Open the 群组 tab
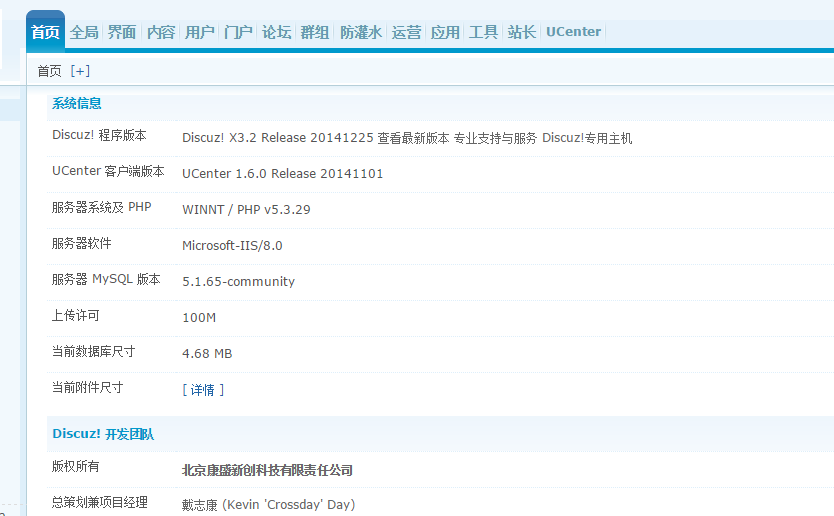 click(x=315, y=32)
